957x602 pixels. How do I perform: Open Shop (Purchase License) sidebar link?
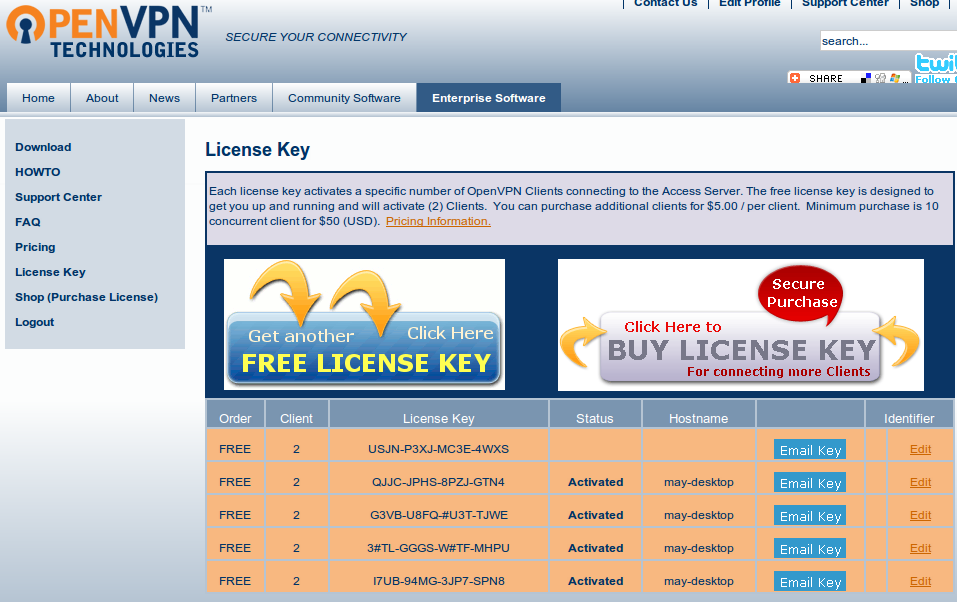[87, 297]
